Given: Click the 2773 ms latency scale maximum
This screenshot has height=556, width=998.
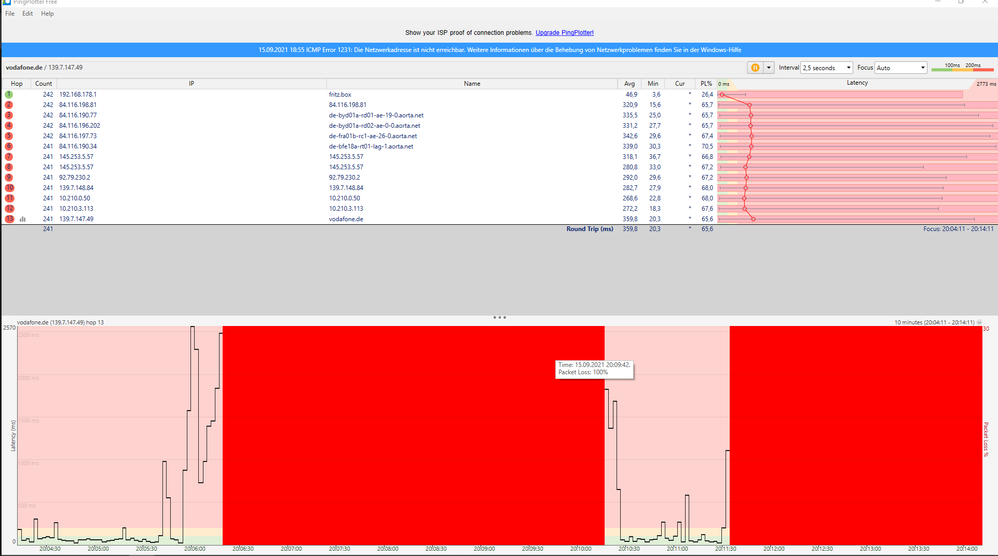Looking at the screenshot, I should [x=986, y=84].
